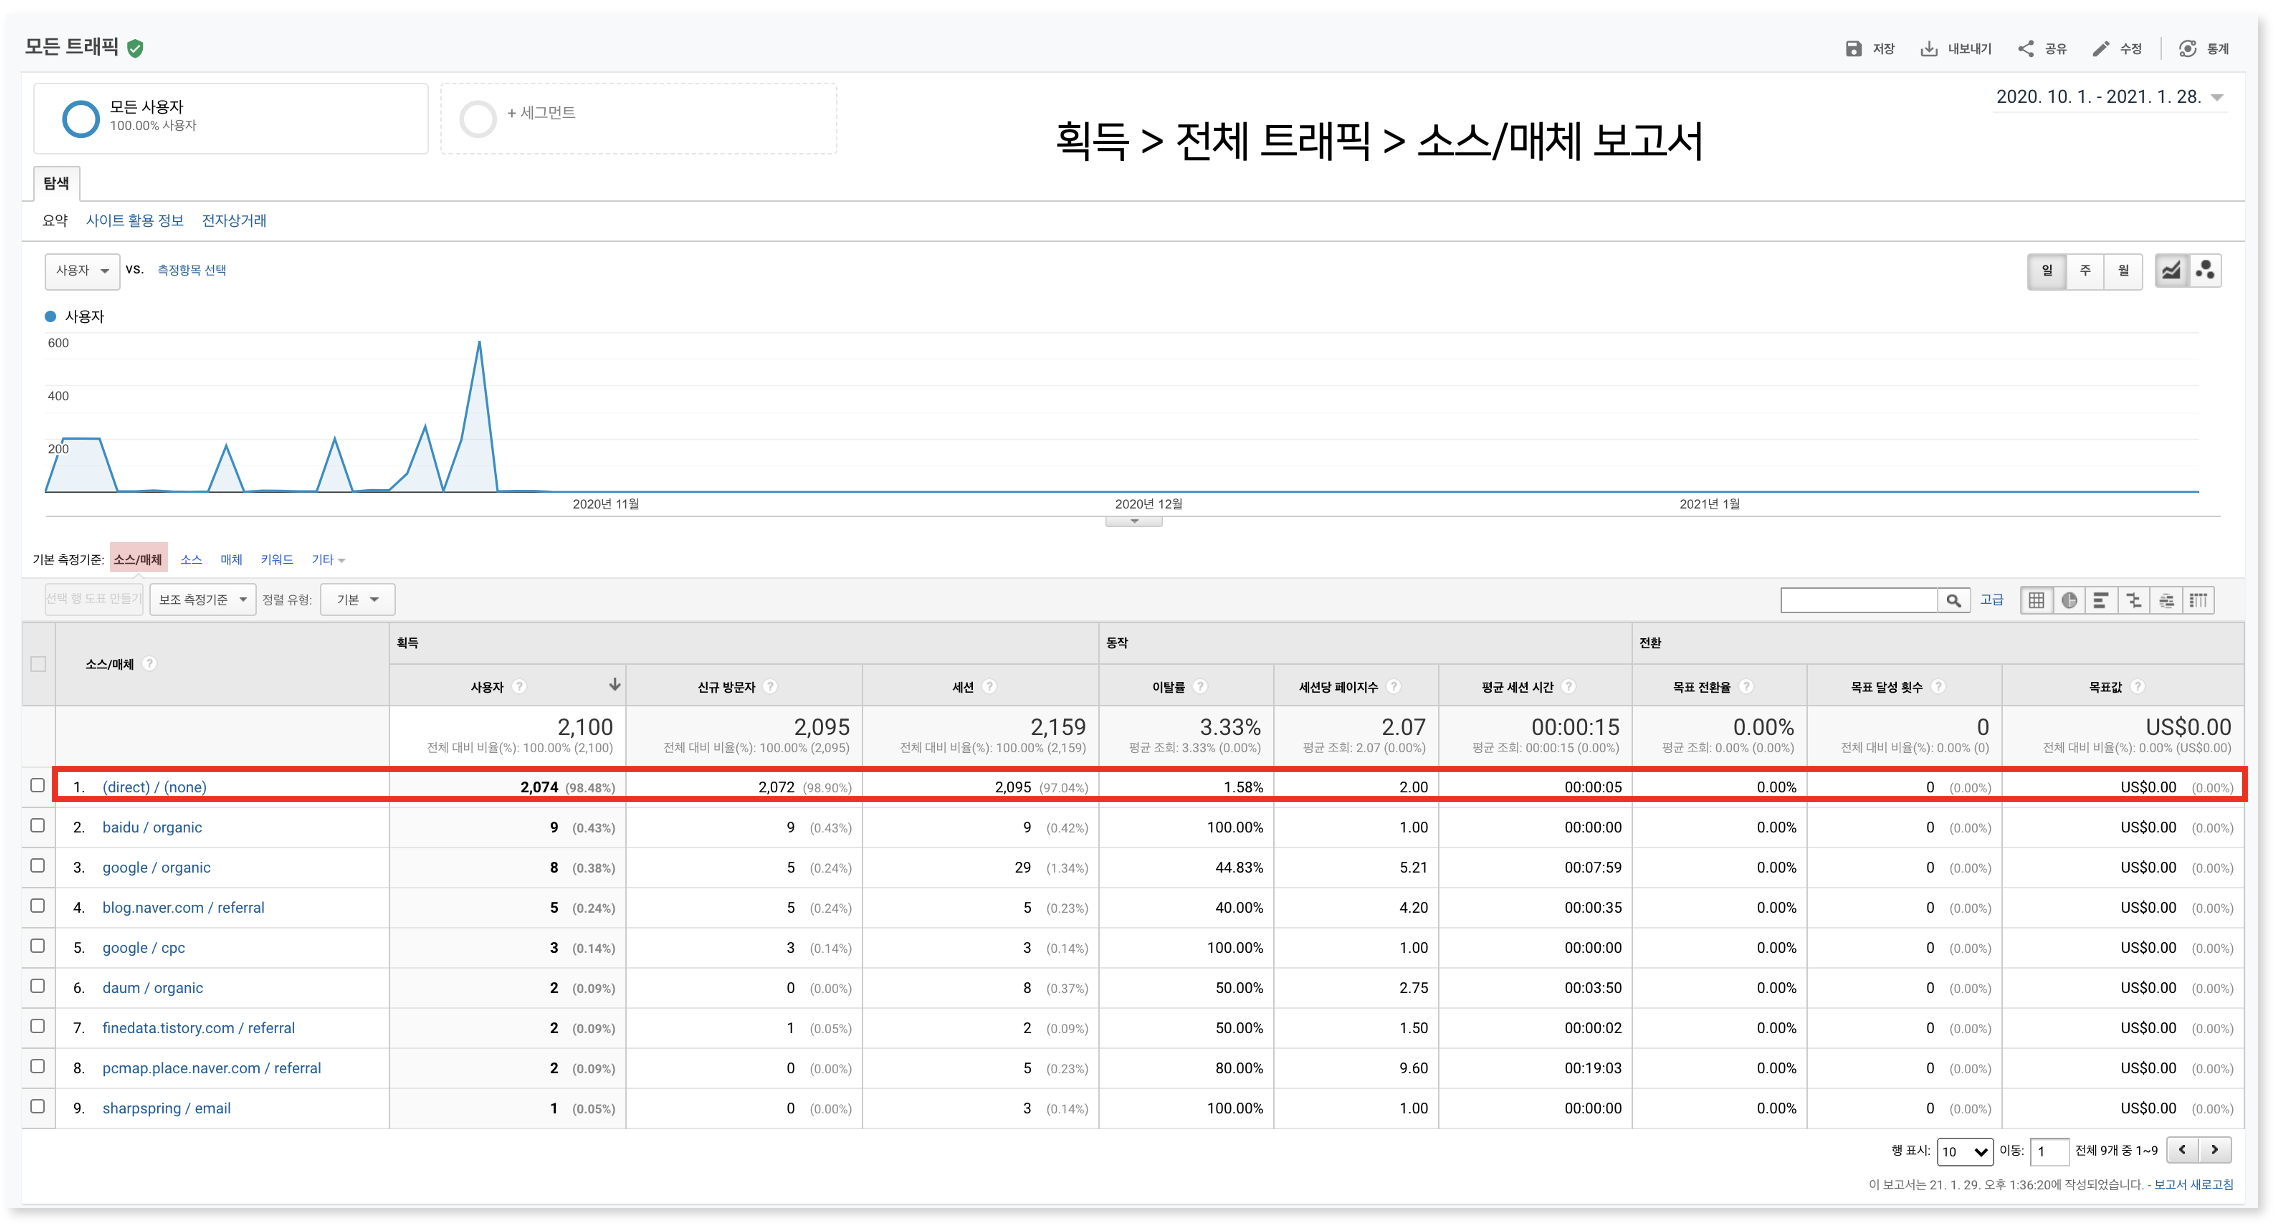Click the table search input field
This screenshot has height=1232, width=2276.
(x=1858, y=600)
